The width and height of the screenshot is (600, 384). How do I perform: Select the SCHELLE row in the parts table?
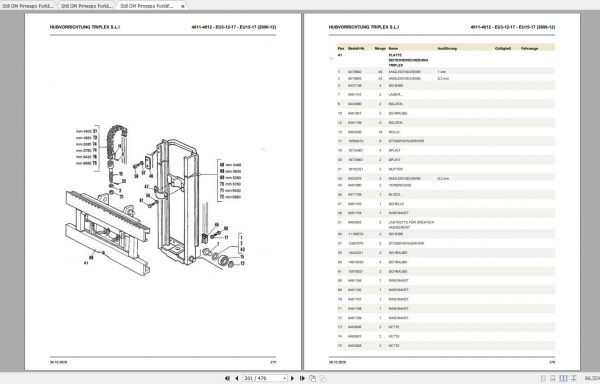tap(446, 204)
